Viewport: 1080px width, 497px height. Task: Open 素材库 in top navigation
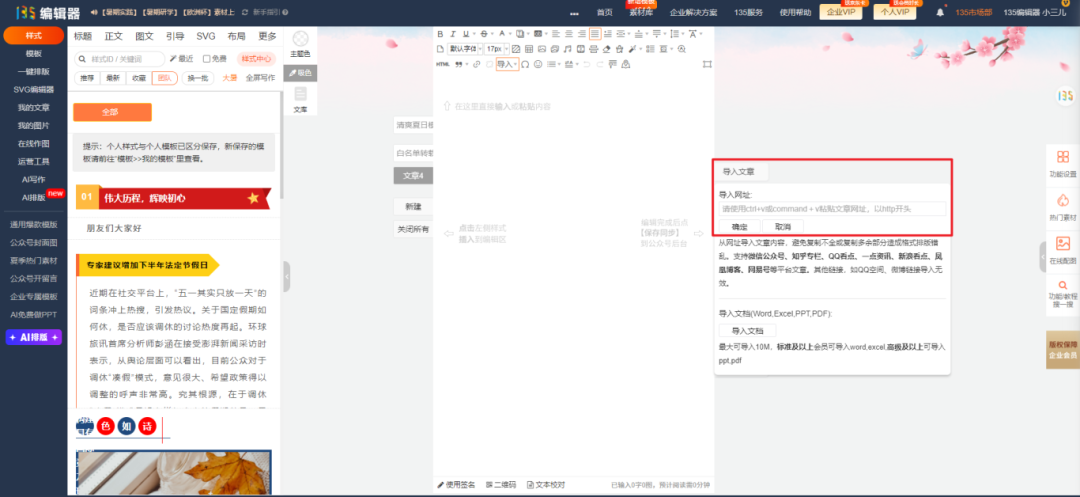pos(641,12)
